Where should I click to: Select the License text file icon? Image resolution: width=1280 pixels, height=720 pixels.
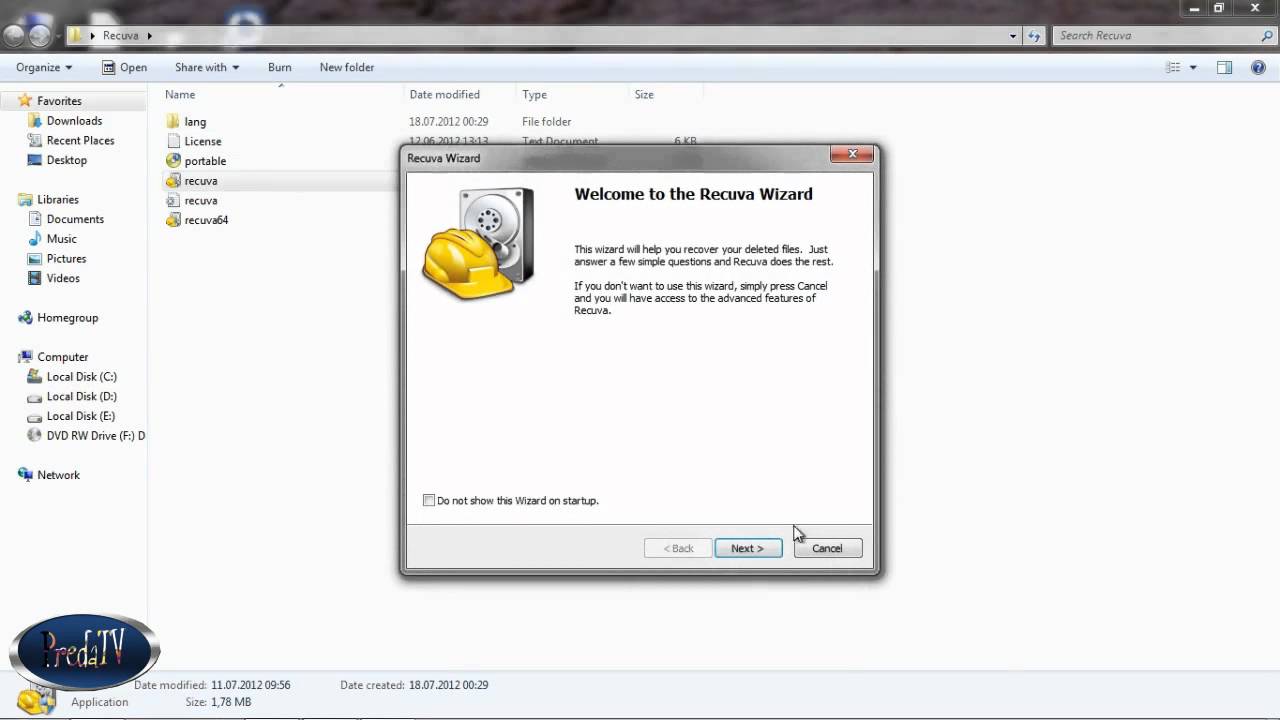174,141
